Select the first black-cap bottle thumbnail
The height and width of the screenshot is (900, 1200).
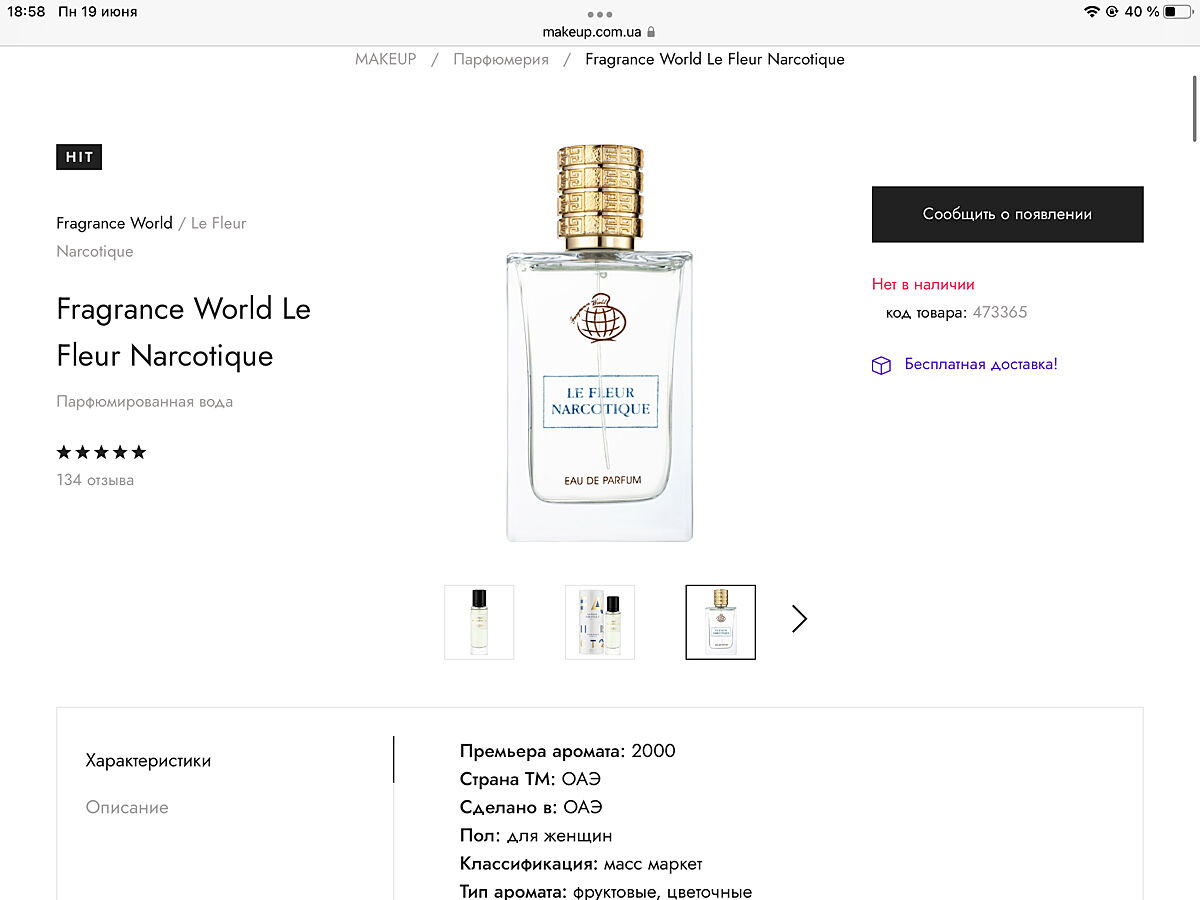[x=479, y=622]
